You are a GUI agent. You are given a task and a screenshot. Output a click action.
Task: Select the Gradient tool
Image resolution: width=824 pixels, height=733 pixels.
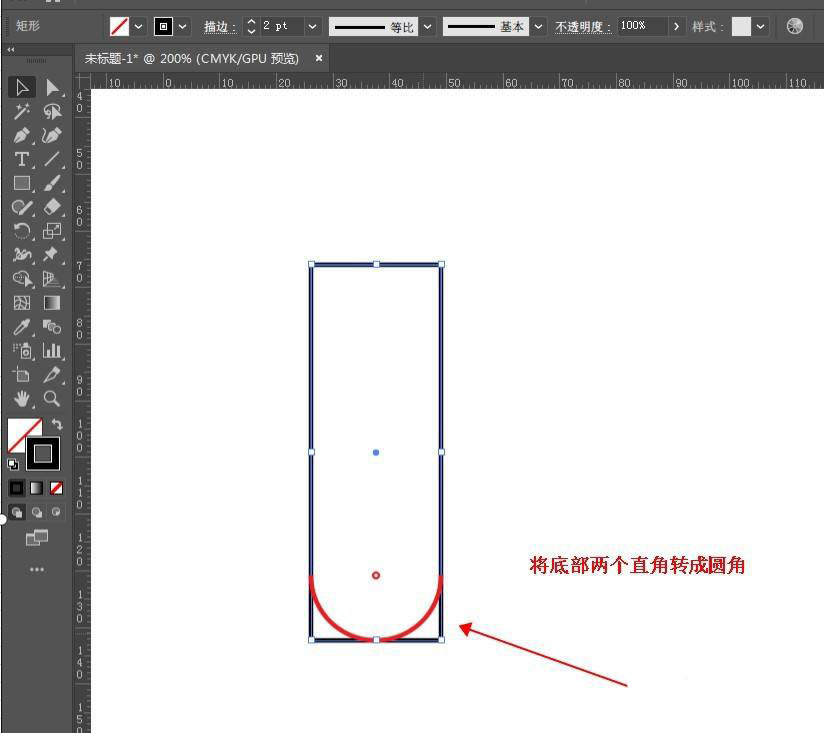point(52,303)
